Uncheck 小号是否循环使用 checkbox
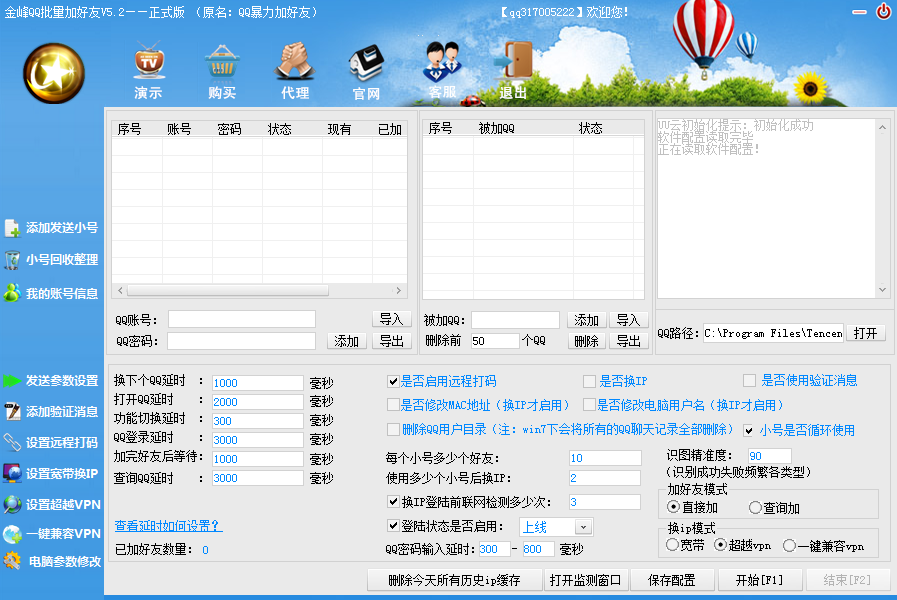The width and height of the screenshot is (897, 600). click(x=749, y=430)
